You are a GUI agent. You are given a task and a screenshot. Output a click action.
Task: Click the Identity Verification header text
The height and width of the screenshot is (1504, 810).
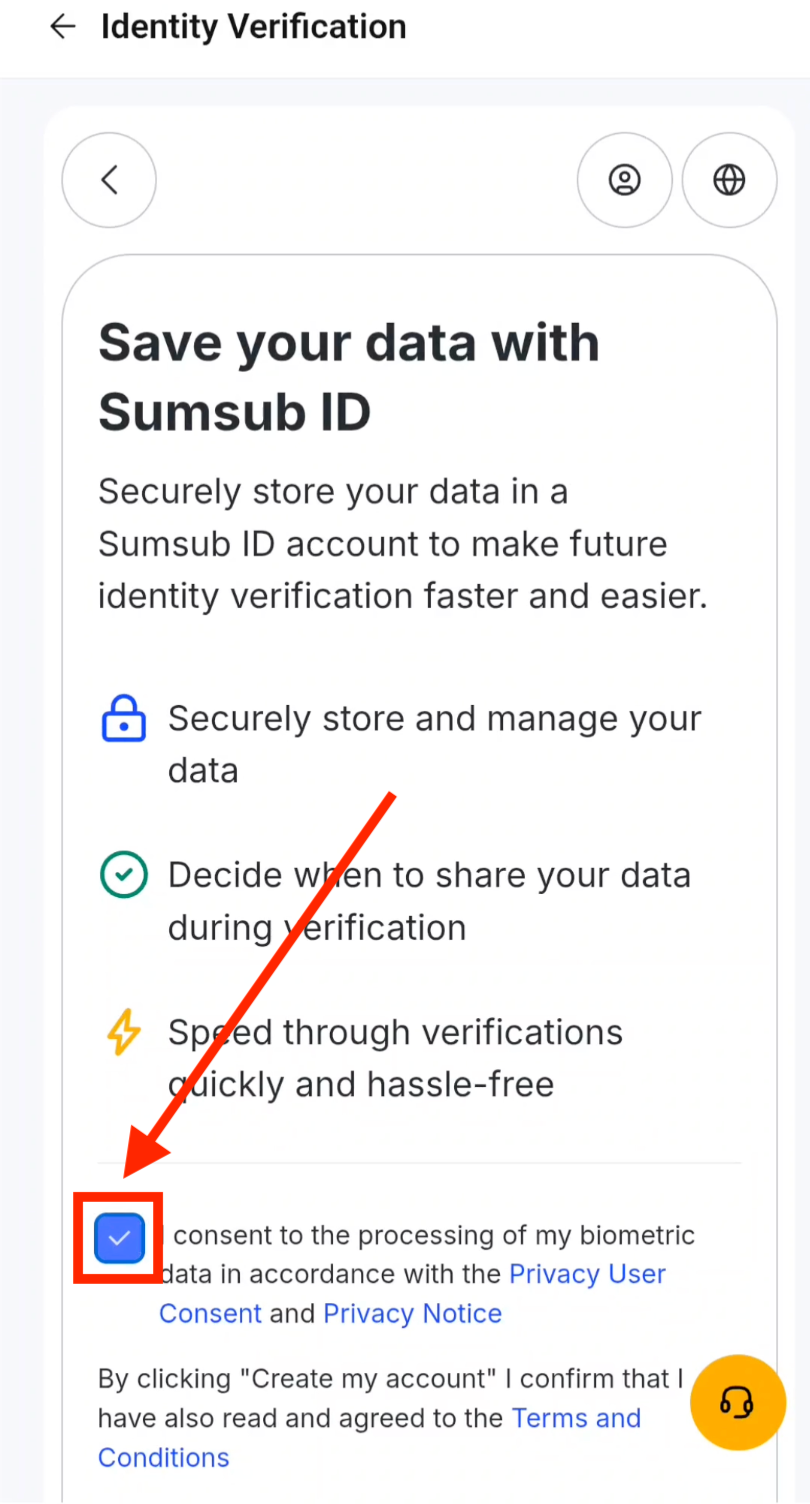click(x=252, y=26)
